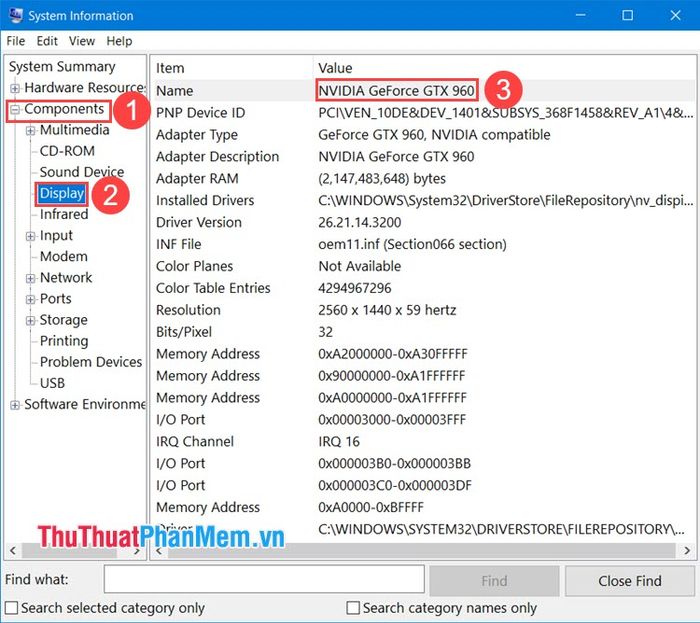Click the details pane horizontal scrollbar thumb
This screenshot has width=700, height=623.
421,551
